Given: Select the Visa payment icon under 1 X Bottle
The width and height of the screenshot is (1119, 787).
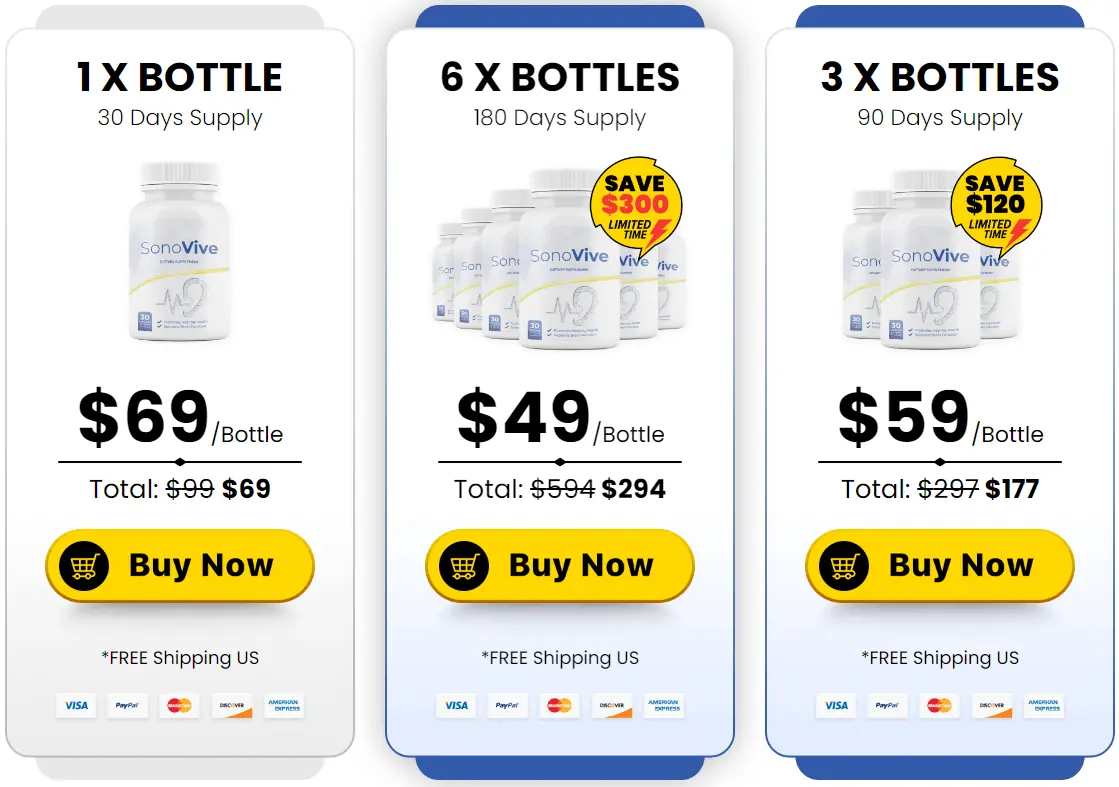Looking at the screenshot, I should pyautogui.click(x=76, y=705).
